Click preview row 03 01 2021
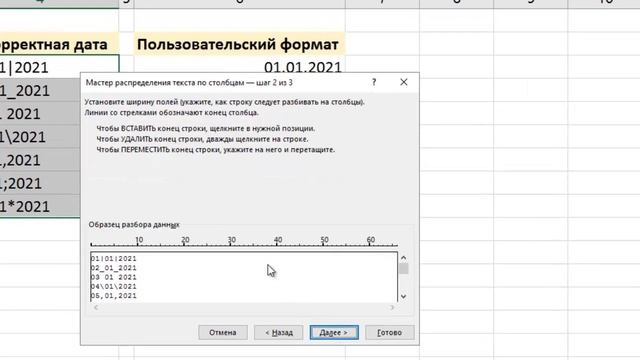Screen dimensions: 640x360 coord(114,278)
